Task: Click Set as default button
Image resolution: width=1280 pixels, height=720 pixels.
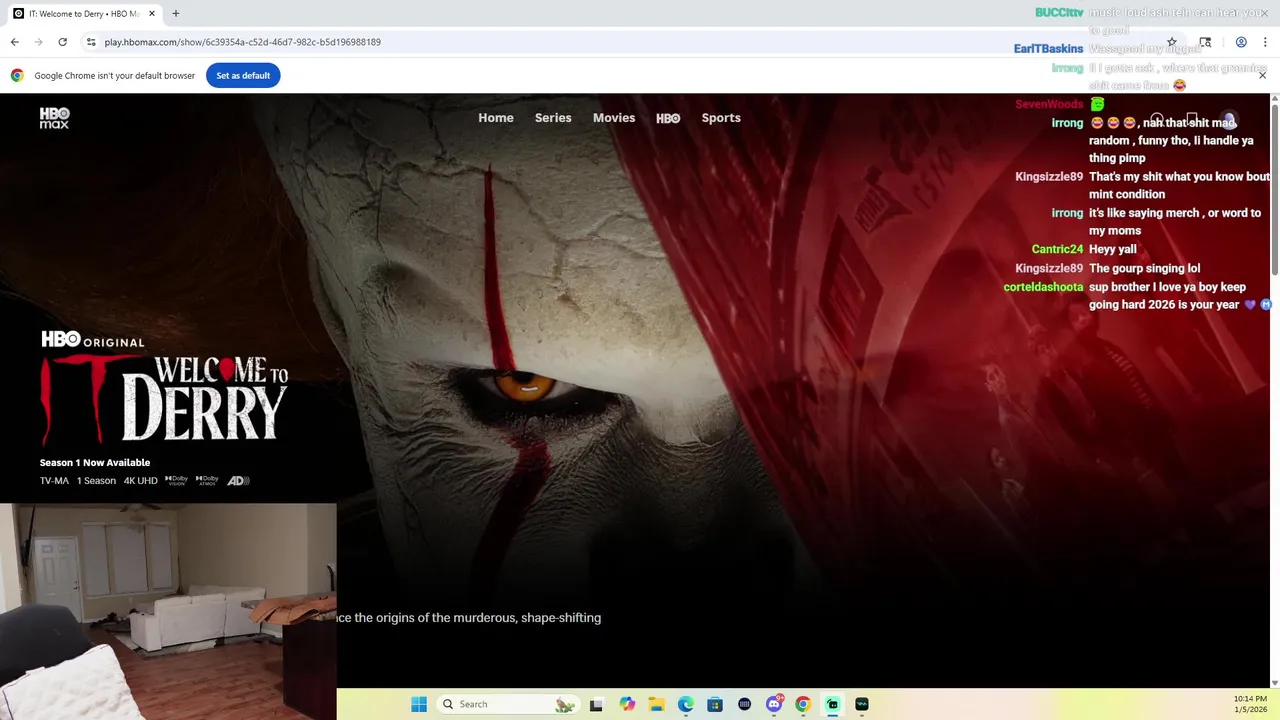Action: pos(243,76)
